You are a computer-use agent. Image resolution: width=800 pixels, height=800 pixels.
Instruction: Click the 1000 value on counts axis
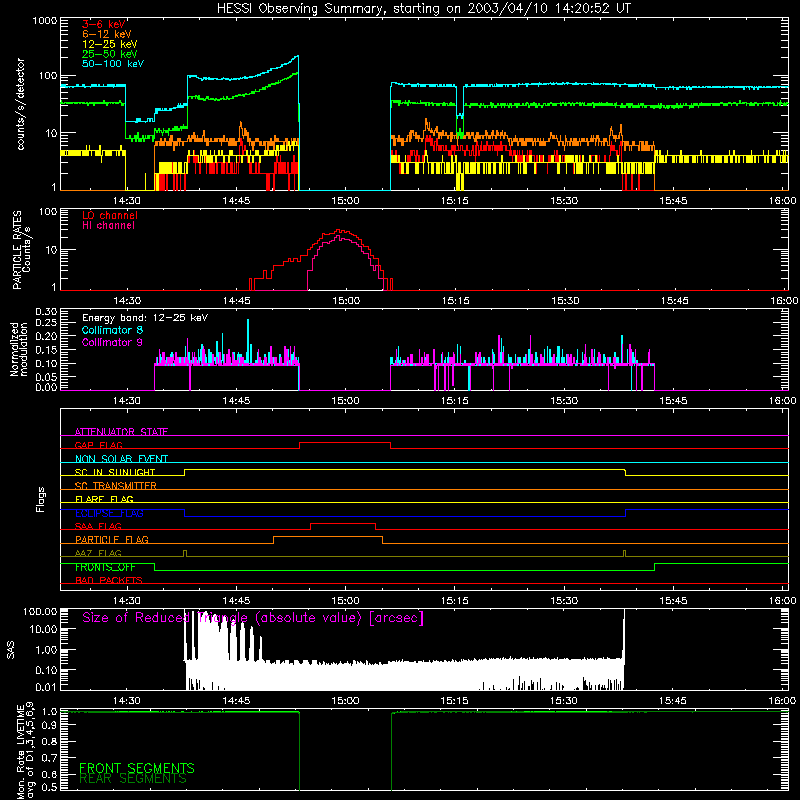(x=45, y=21)
